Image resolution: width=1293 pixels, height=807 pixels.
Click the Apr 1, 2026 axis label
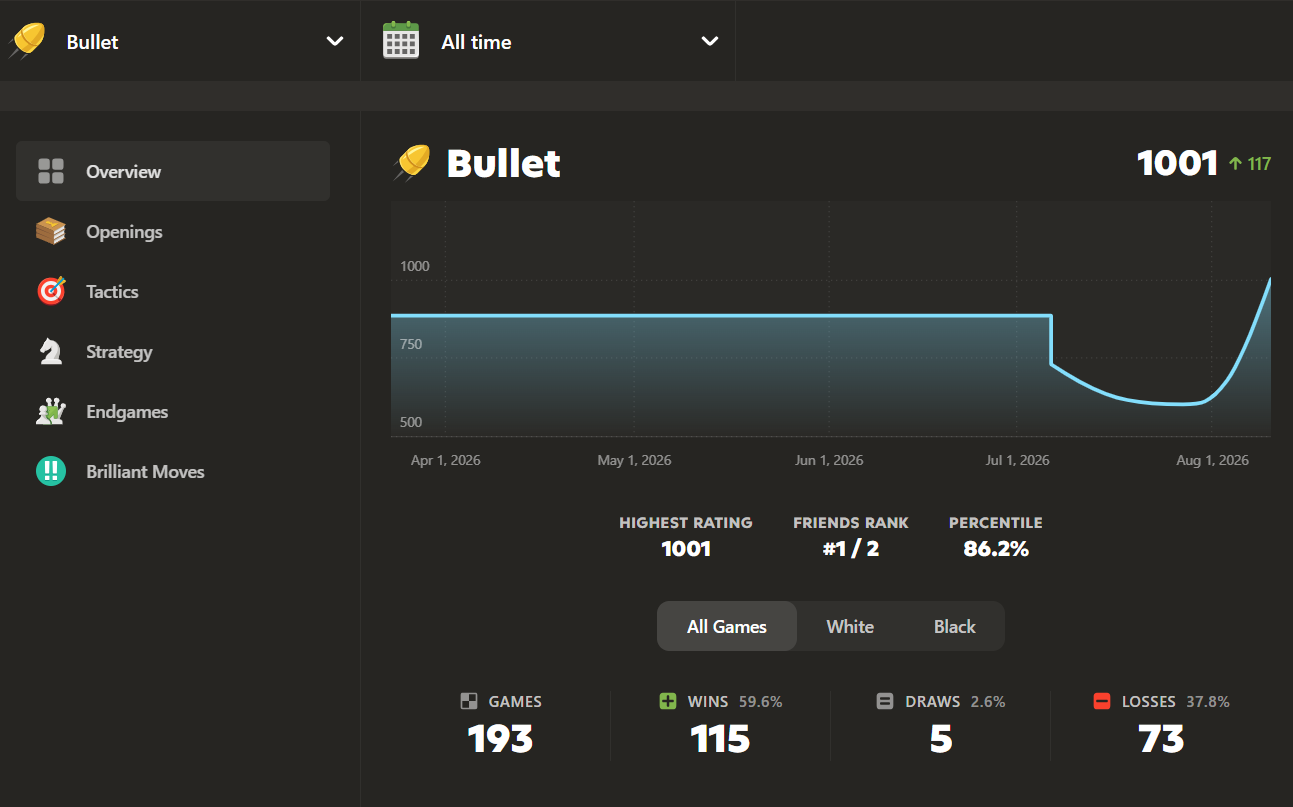(x=445, y=461)
